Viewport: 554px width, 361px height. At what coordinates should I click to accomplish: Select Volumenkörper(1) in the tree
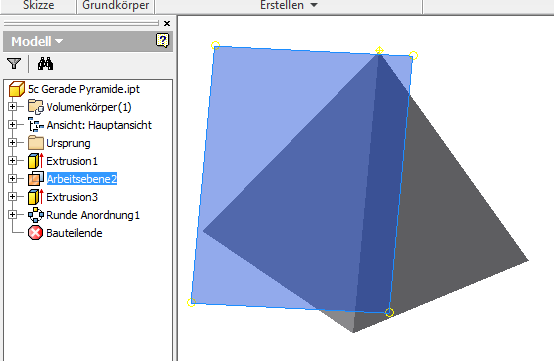[x=89, y=107]
